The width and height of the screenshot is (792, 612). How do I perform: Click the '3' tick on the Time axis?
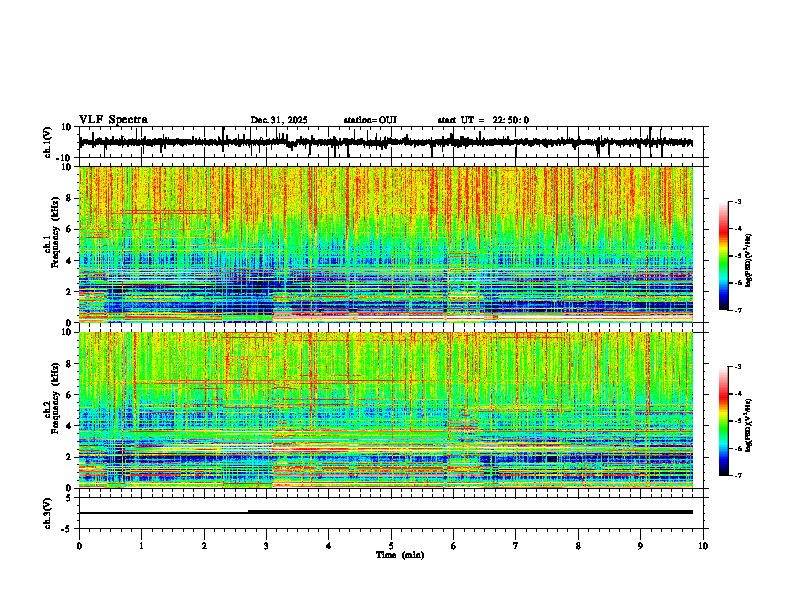pyautogui.click(x=266, y=546)
